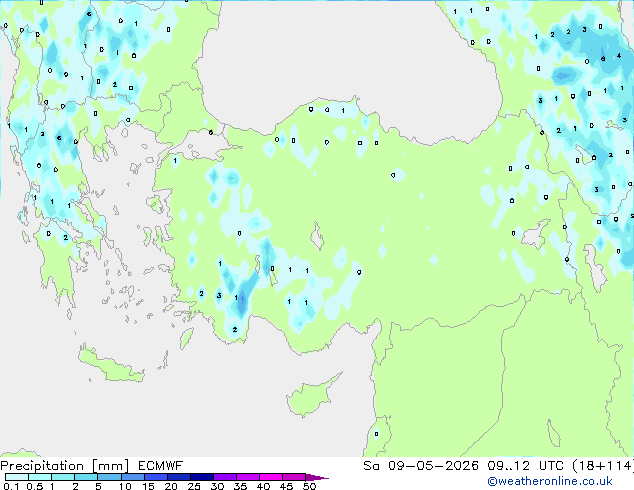This screenshot has height=490, width=634.
Task: Click the '10' legend scale label
Action: (x=125, y=486)
